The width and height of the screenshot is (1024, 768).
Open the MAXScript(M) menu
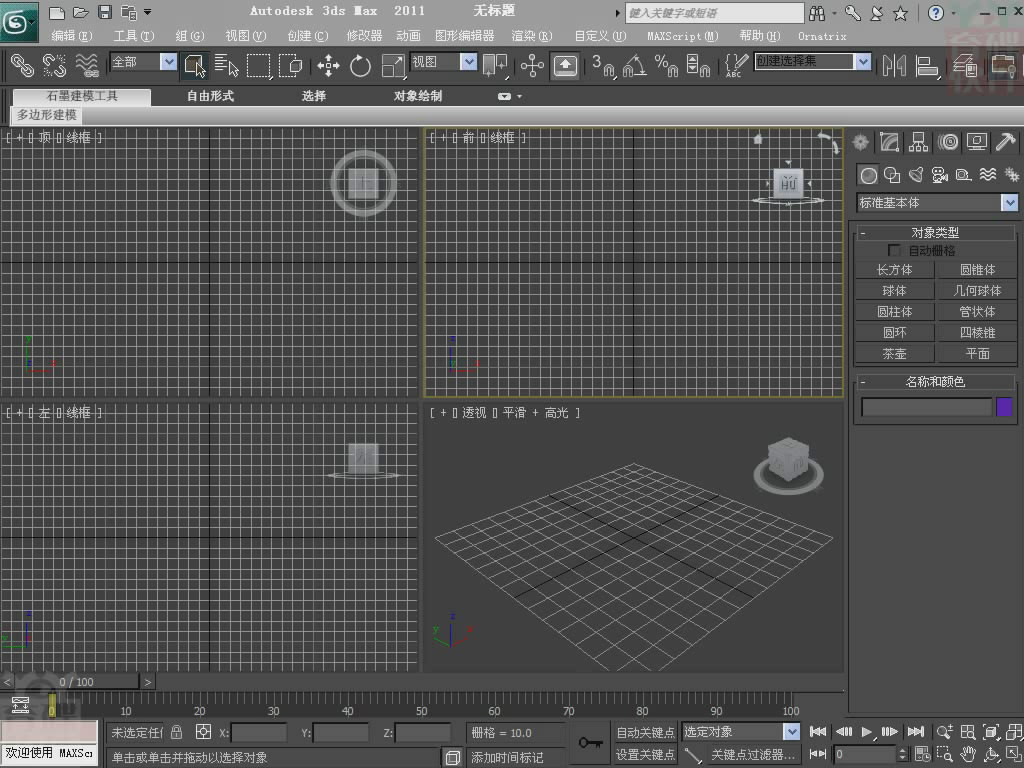pyautogui.click(x=682, y=36)
